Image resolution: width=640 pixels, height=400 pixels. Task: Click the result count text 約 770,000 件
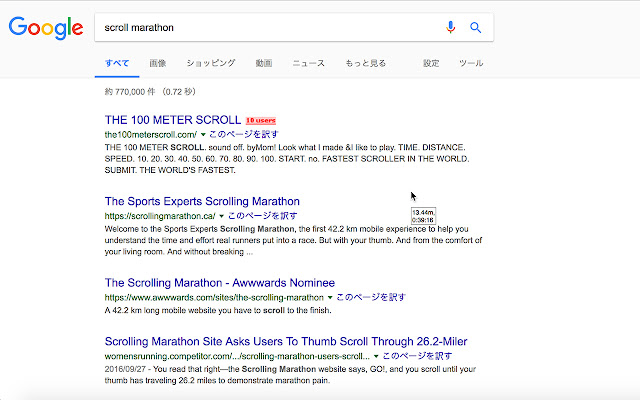(x=130, y=92)
